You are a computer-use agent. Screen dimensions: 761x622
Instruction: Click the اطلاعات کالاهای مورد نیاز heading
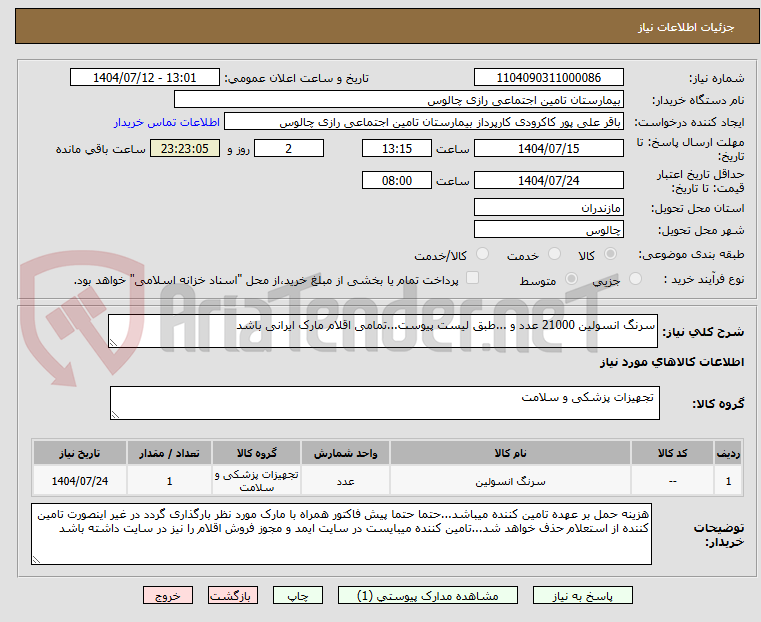[672, 362]
